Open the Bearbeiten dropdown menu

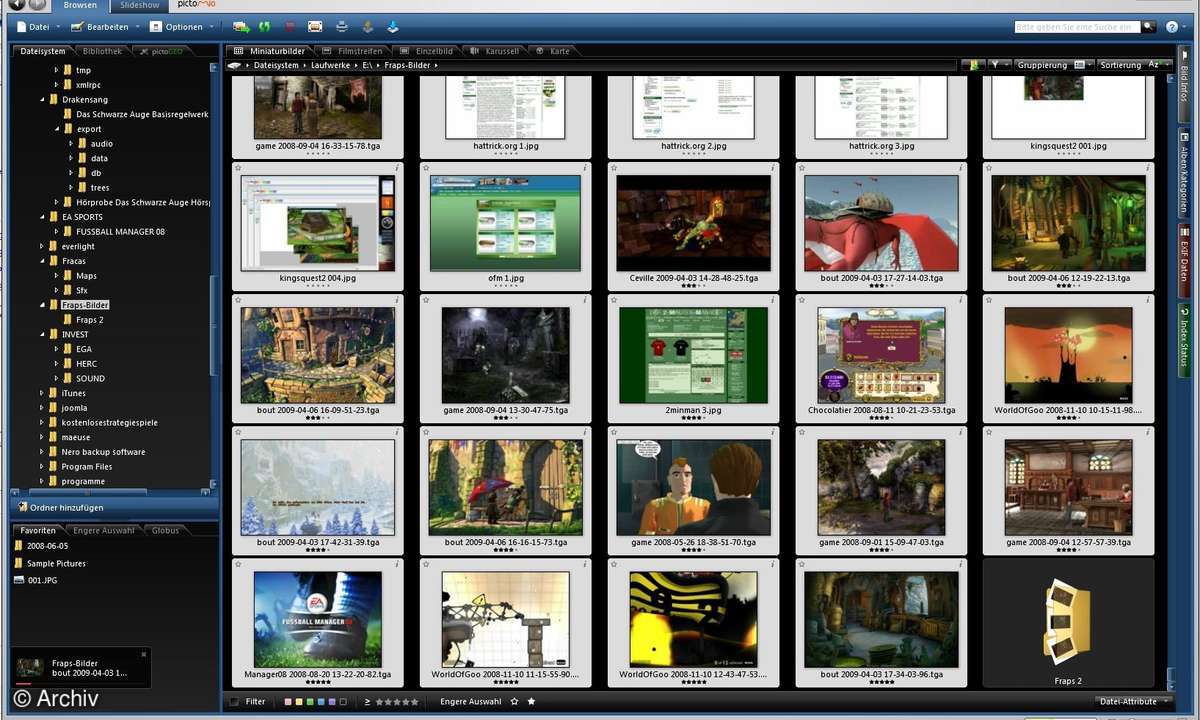[106, 27]
